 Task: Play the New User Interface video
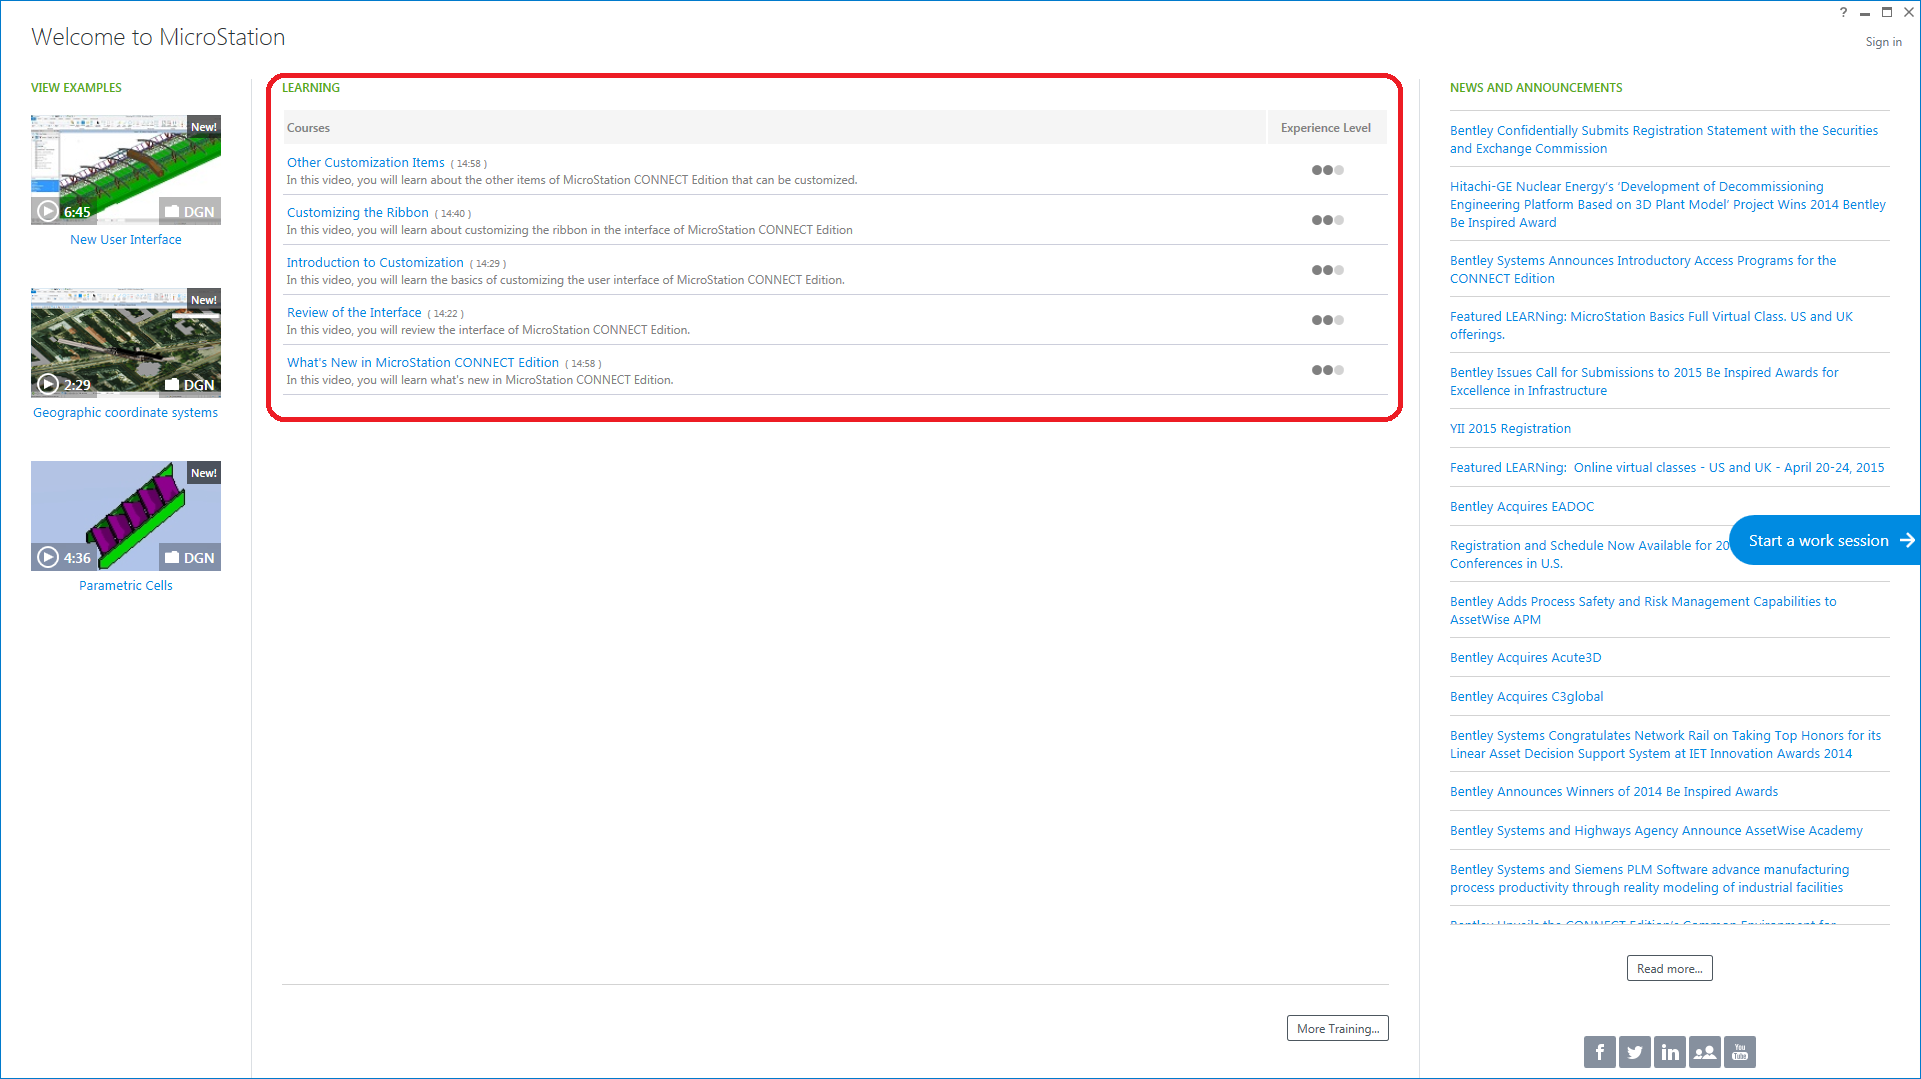point(47,211)
